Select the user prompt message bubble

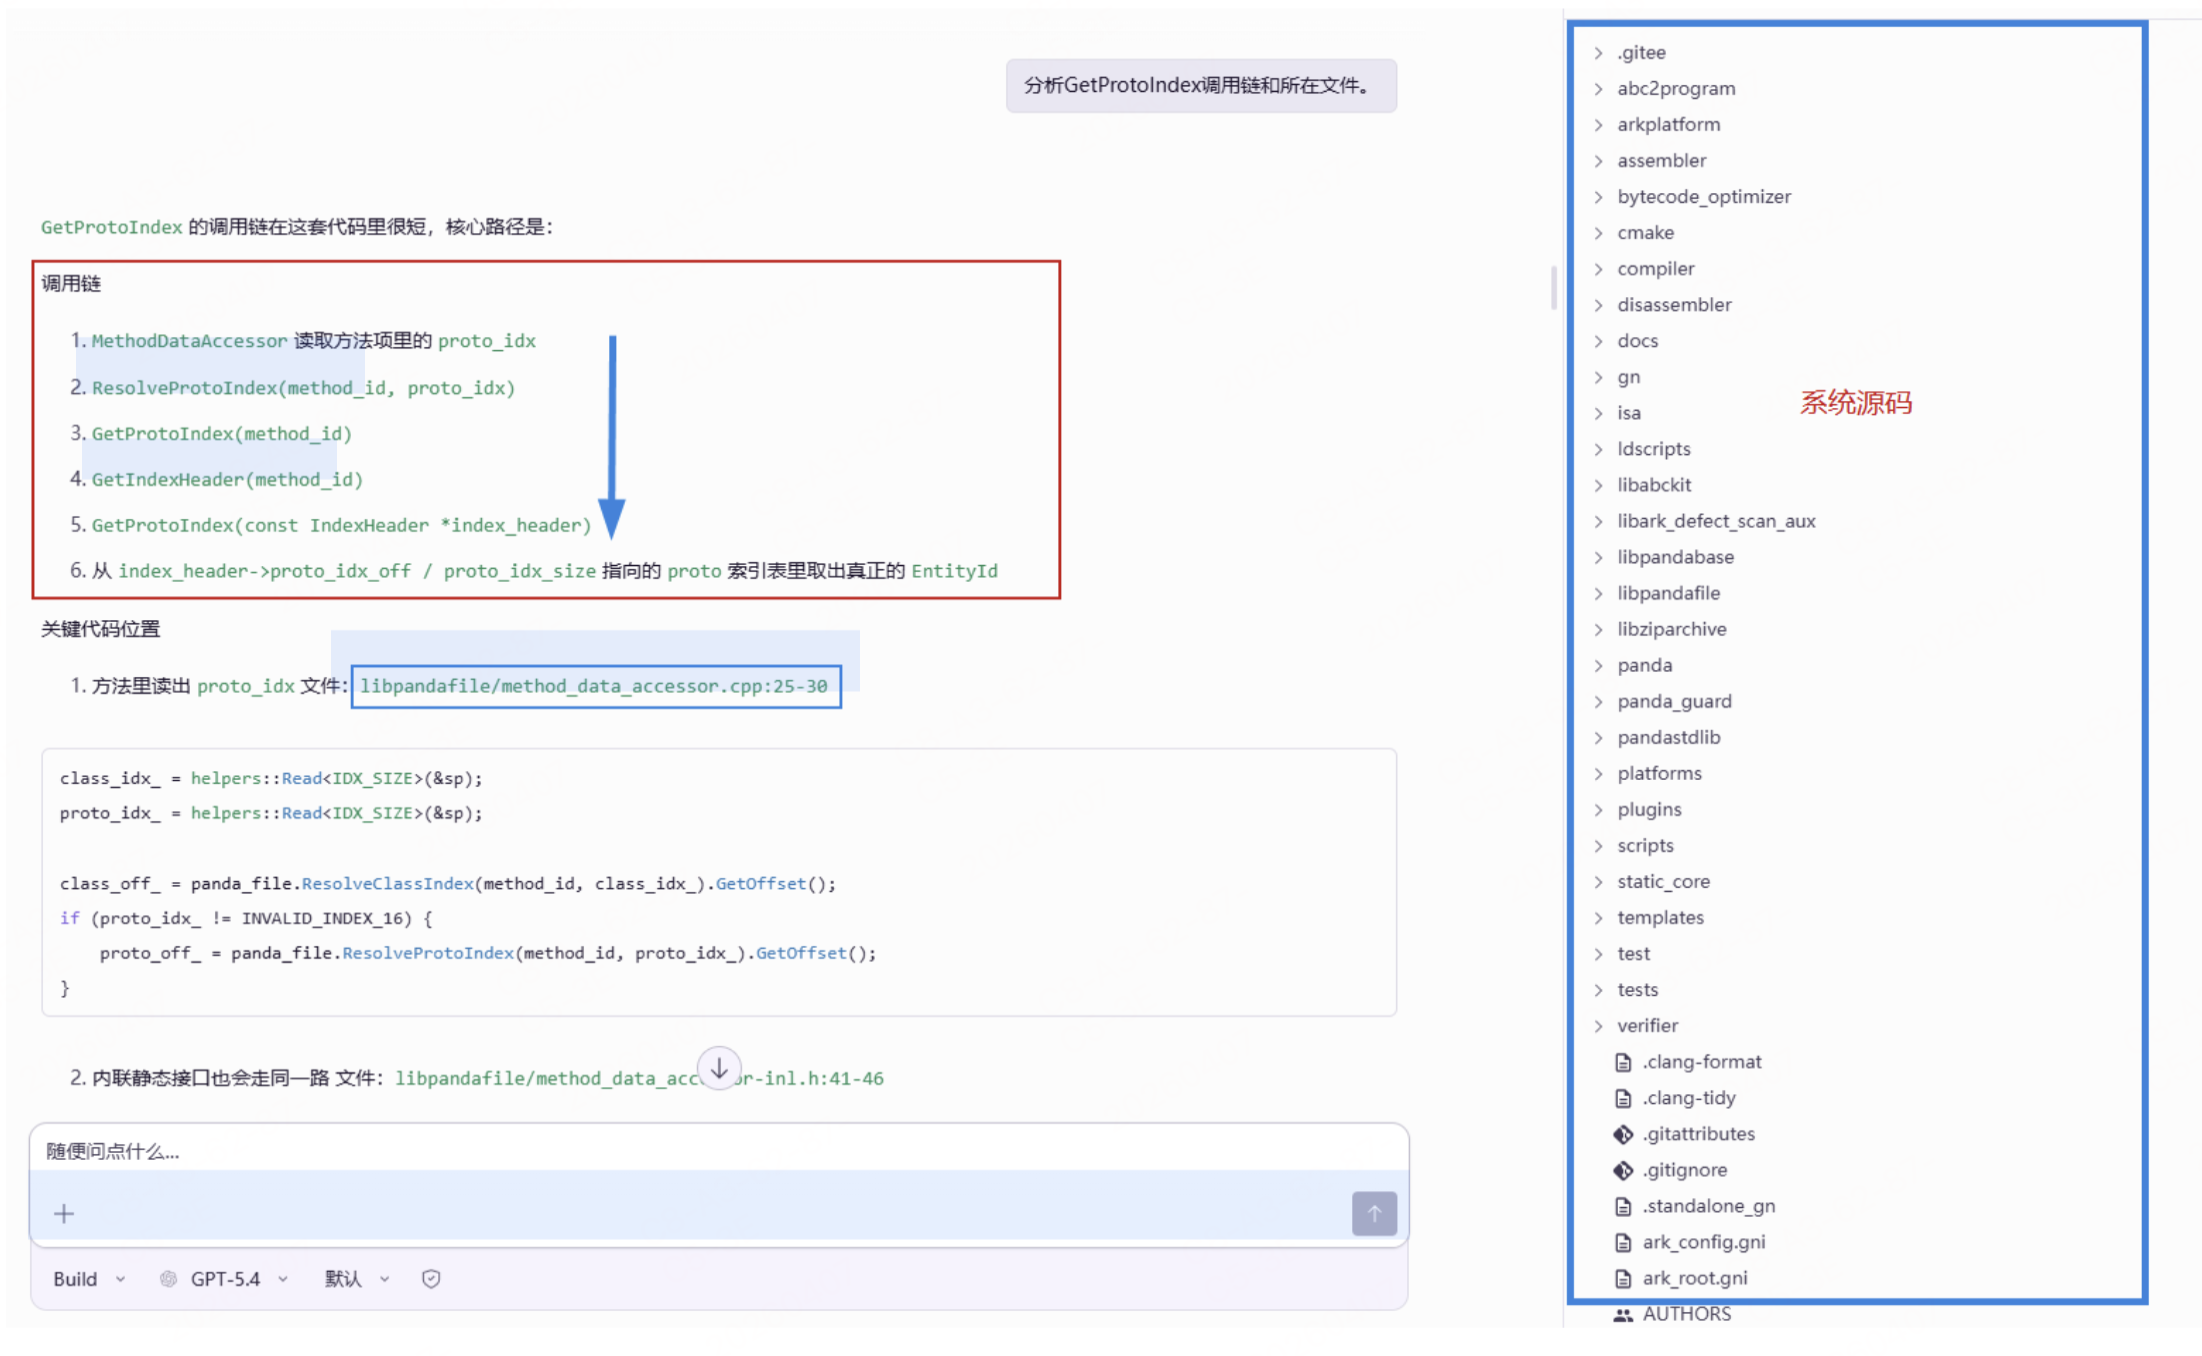(1200, 86)
